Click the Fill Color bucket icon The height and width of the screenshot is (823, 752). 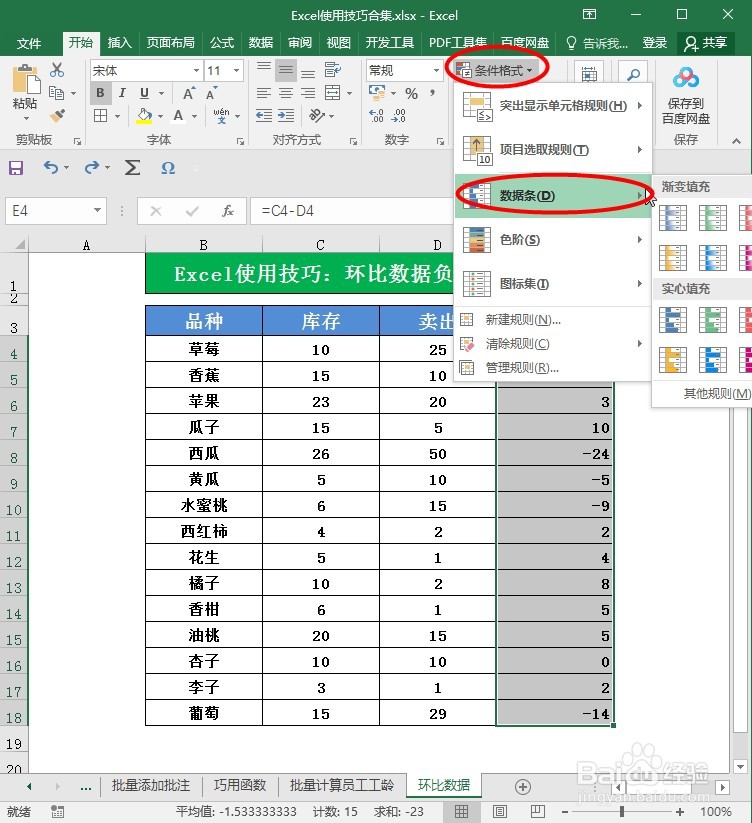[x=144, y=115]
